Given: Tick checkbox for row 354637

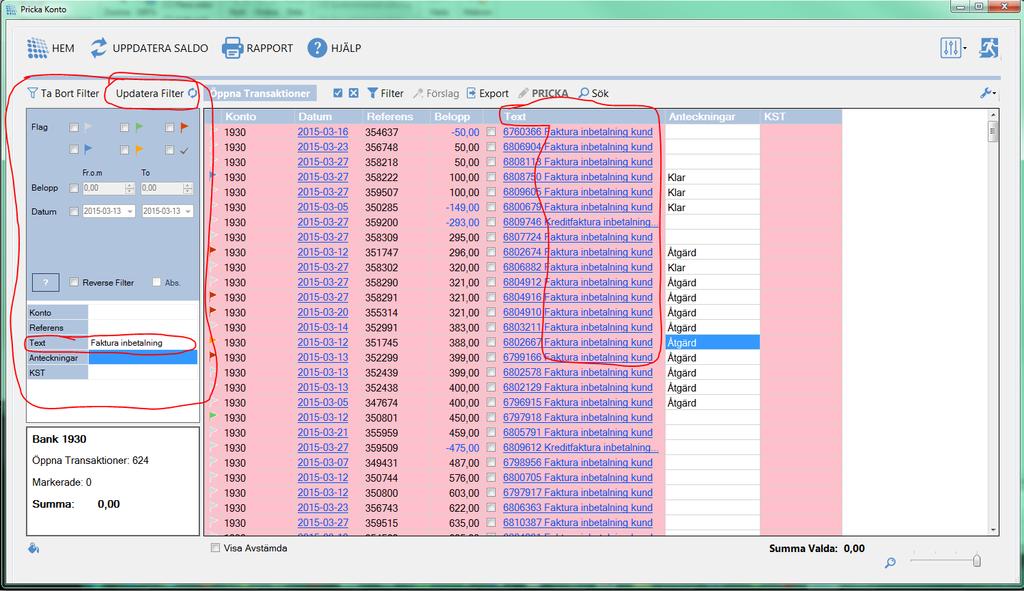Looking at the screenshot, I should 491,131.
